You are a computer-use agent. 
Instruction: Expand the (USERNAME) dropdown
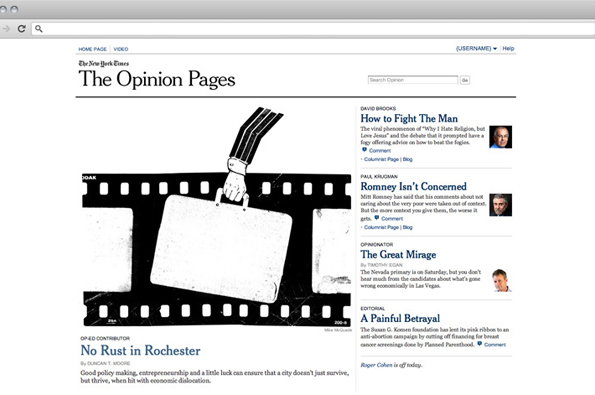coord(476,49)
